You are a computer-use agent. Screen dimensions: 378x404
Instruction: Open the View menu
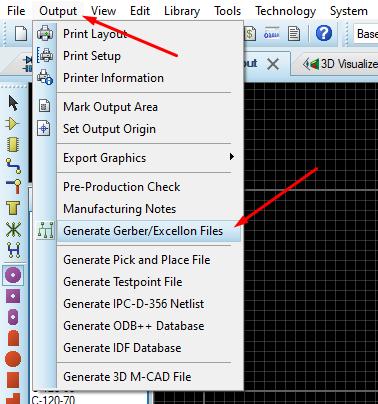tap(103, 11)
